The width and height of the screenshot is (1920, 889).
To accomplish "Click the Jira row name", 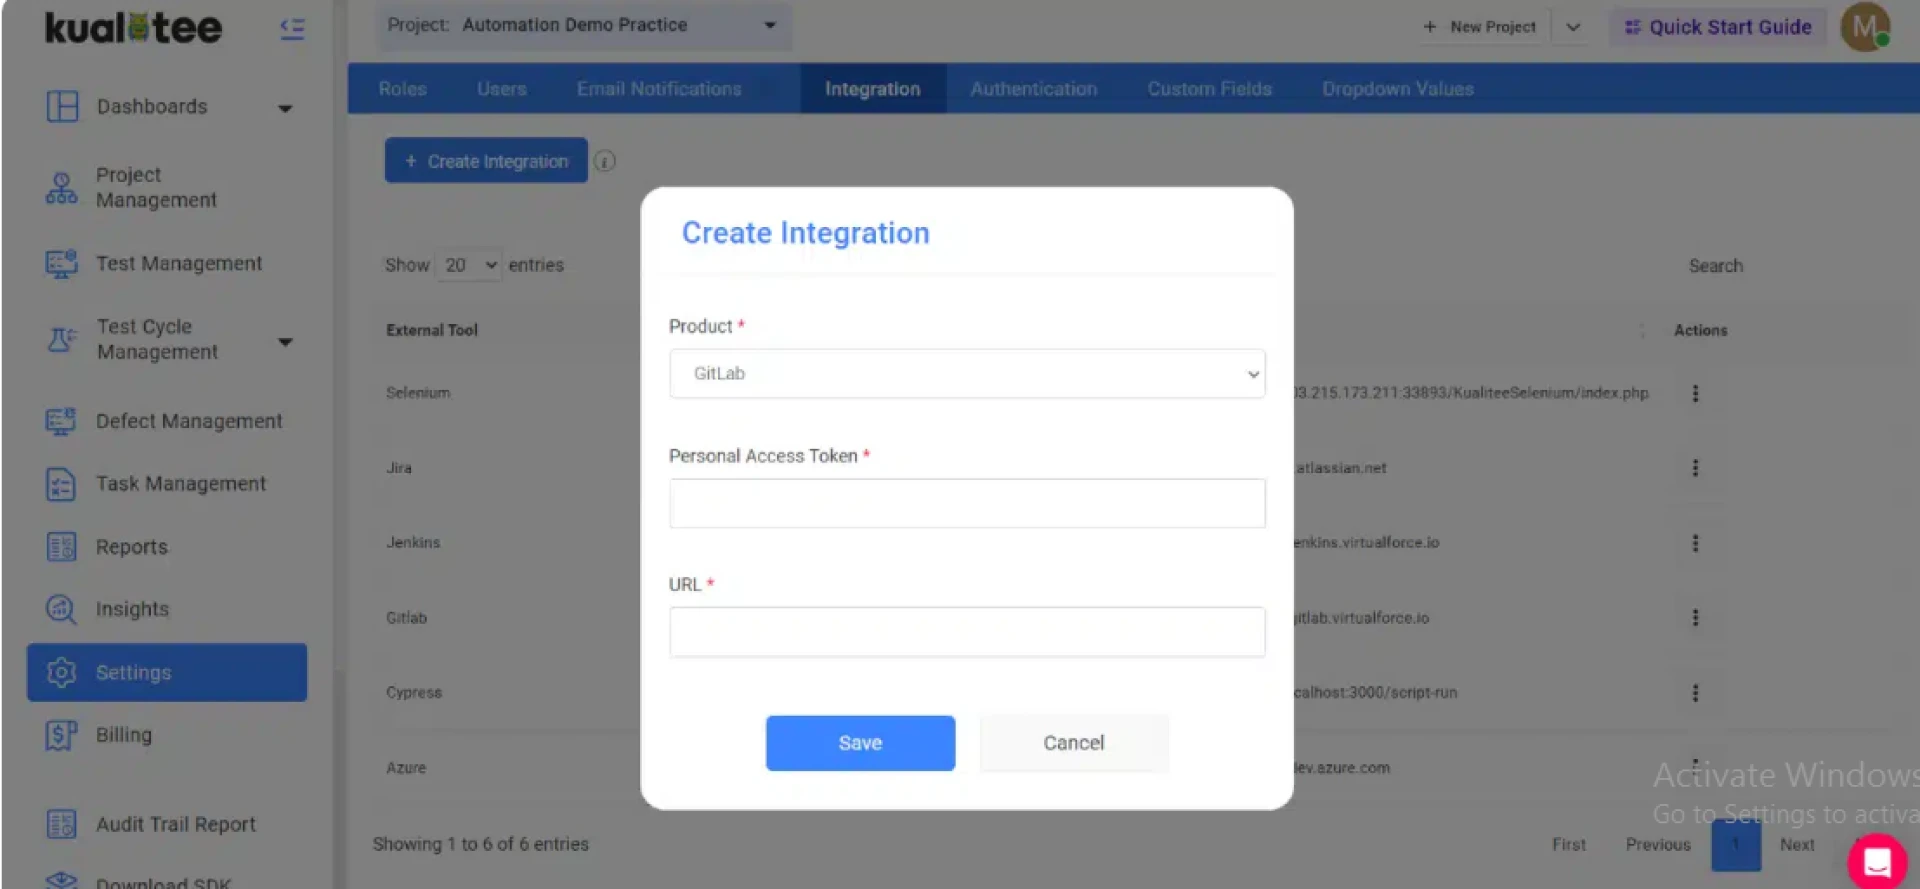I will [399, 468].
